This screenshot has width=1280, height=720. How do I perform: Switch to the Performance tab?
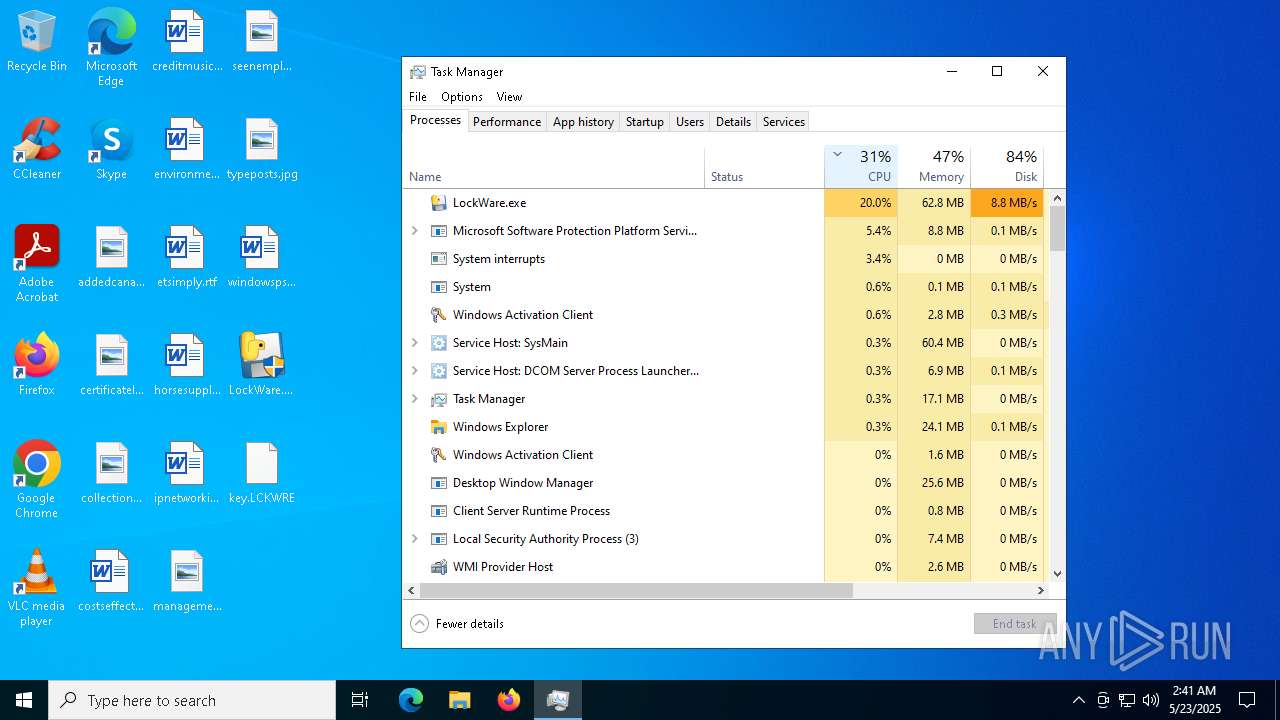click(x=507, y=122)
